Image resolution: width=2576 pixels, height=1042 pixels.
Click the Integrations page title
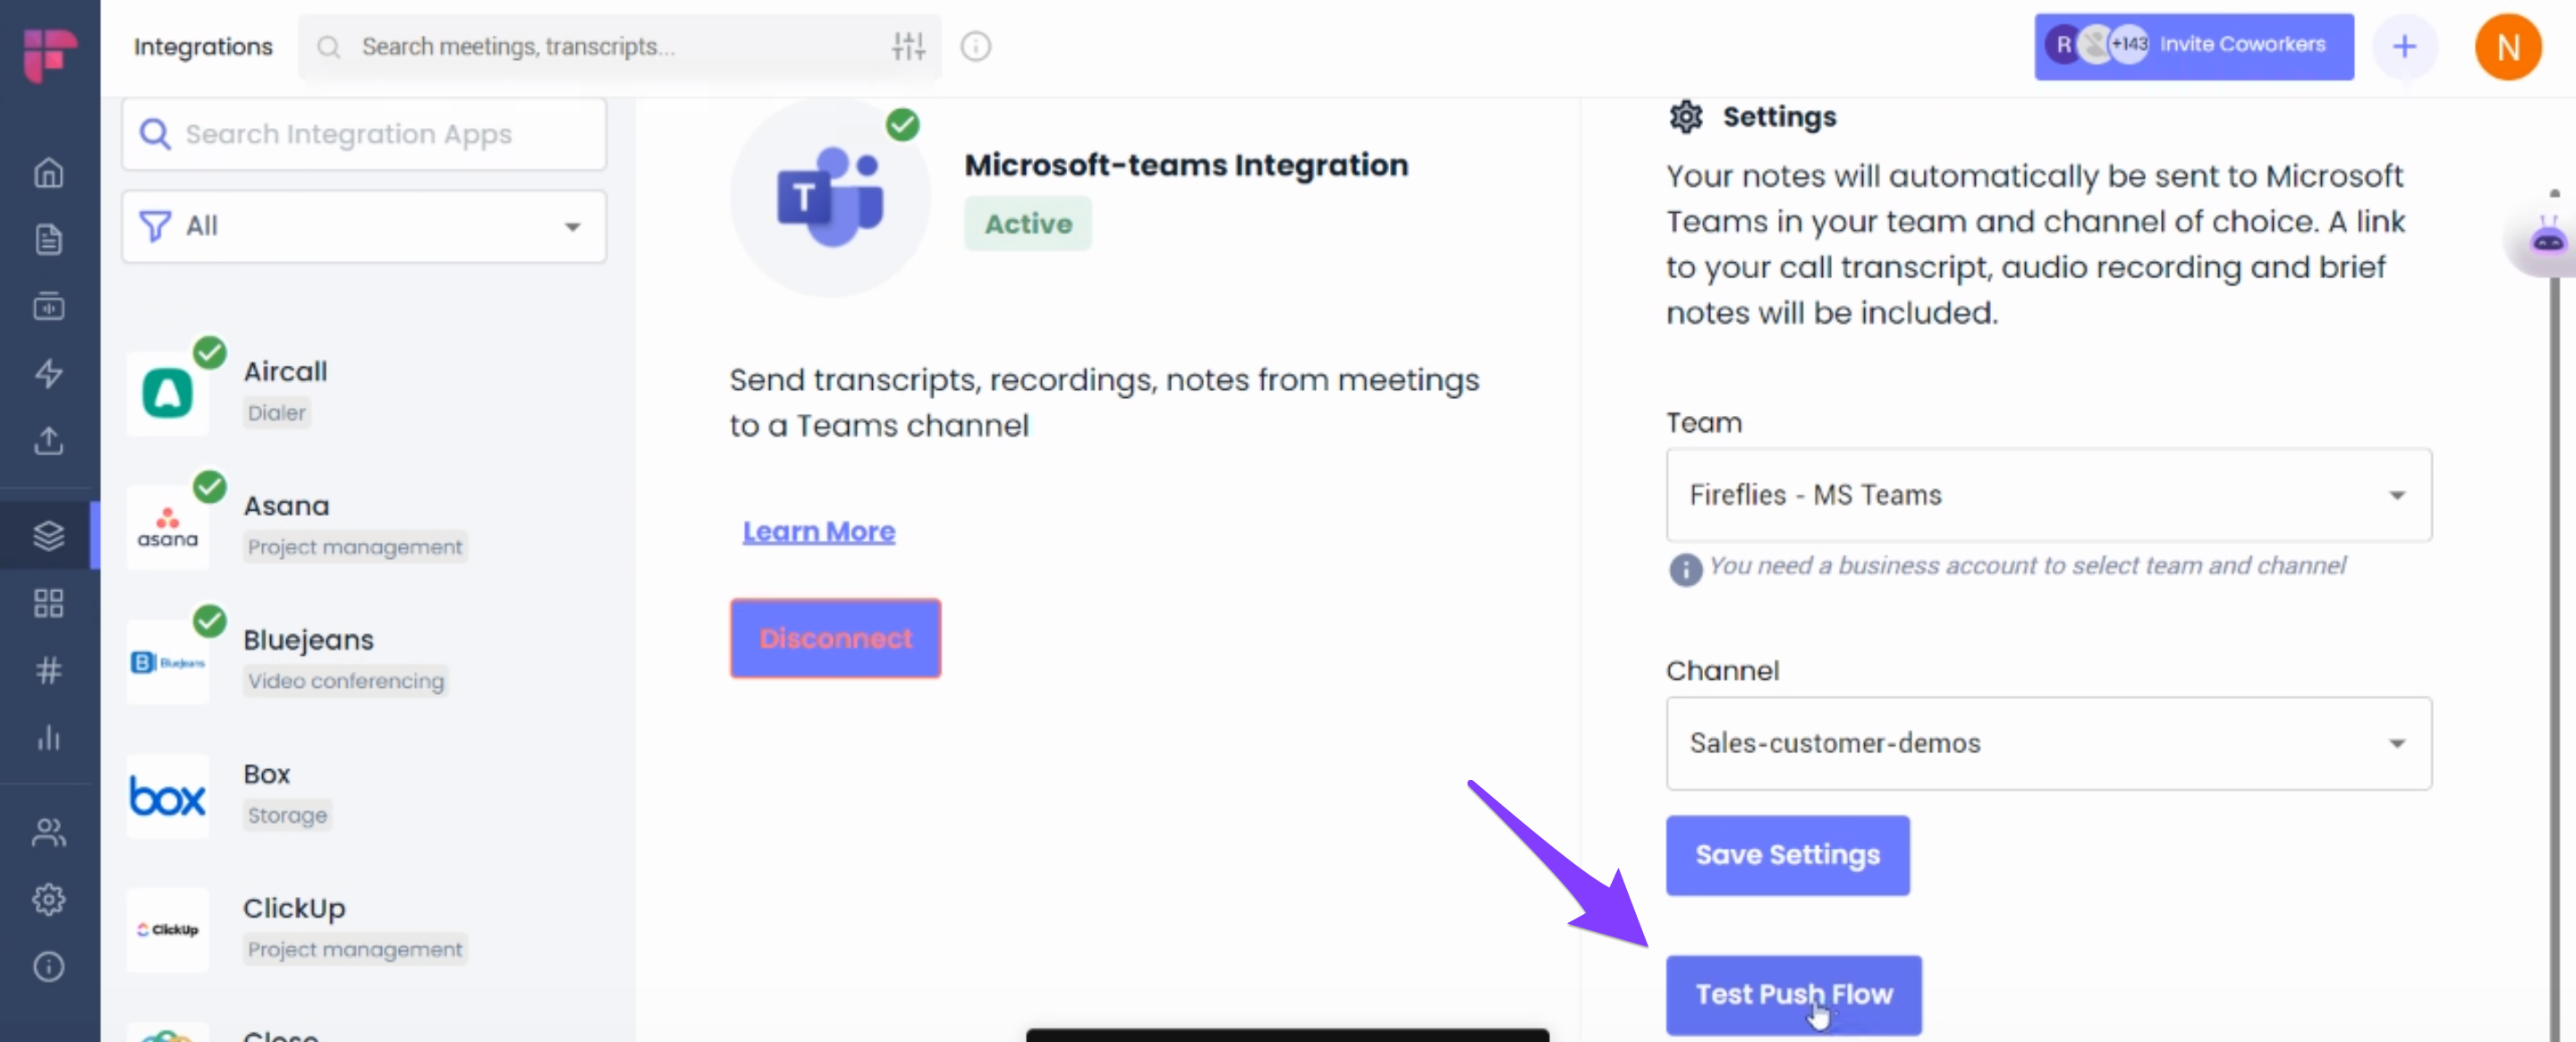point(203,47)
